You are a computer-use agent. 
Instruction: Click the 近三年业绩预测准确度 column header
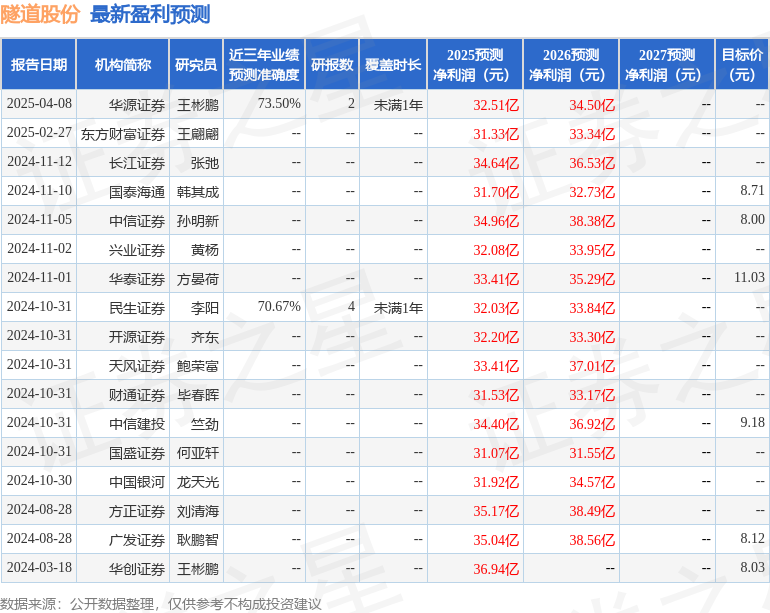[x=264, y=64]
